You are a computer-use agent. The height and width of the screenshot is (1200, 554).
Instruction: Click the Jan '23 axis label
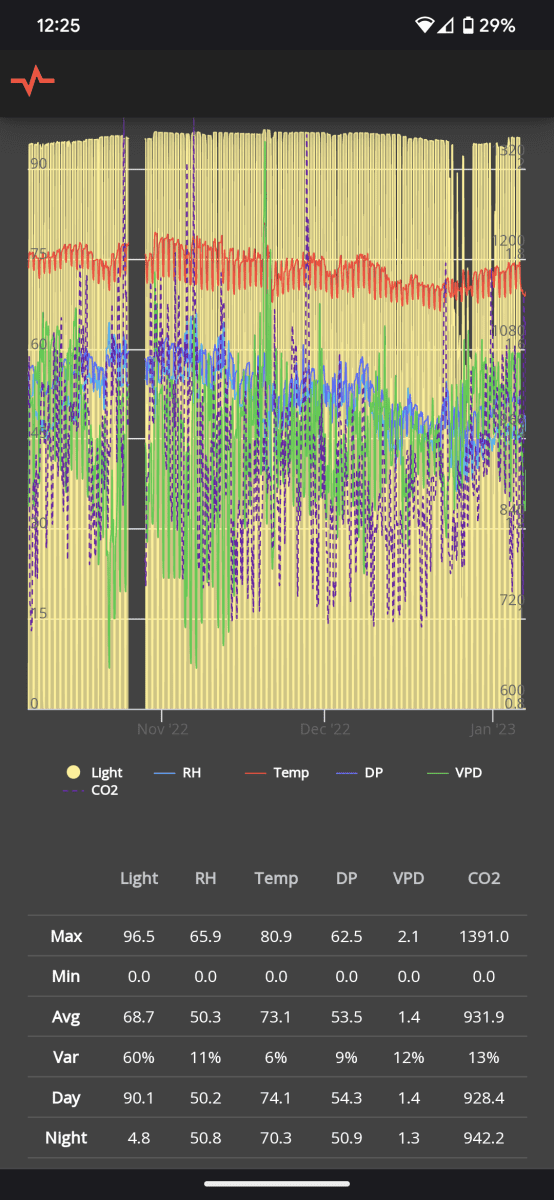pyautogui.click(x=493, y=729)
